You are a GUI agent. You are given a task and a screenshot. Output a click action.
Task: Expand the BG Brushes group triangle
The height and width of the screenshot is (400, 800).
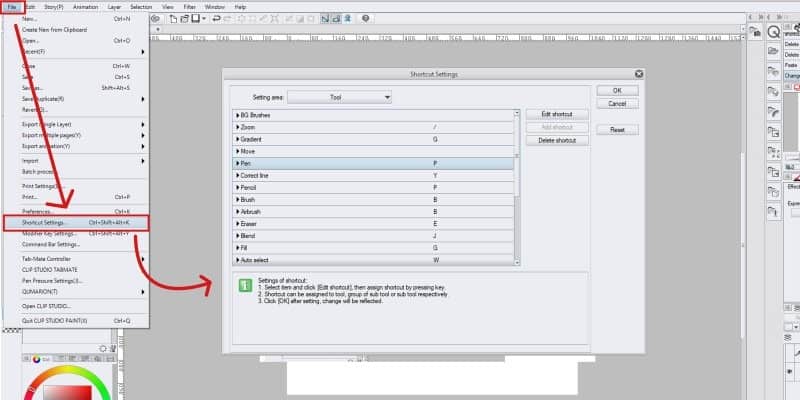[238, 115]
